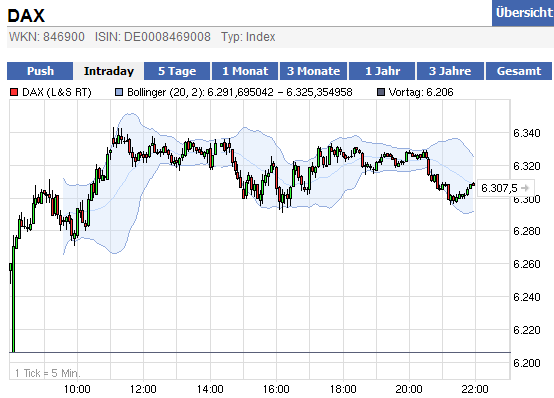The image size is (554, 398).
Task: Click the DAX heading title
Action: coord(26,15)
